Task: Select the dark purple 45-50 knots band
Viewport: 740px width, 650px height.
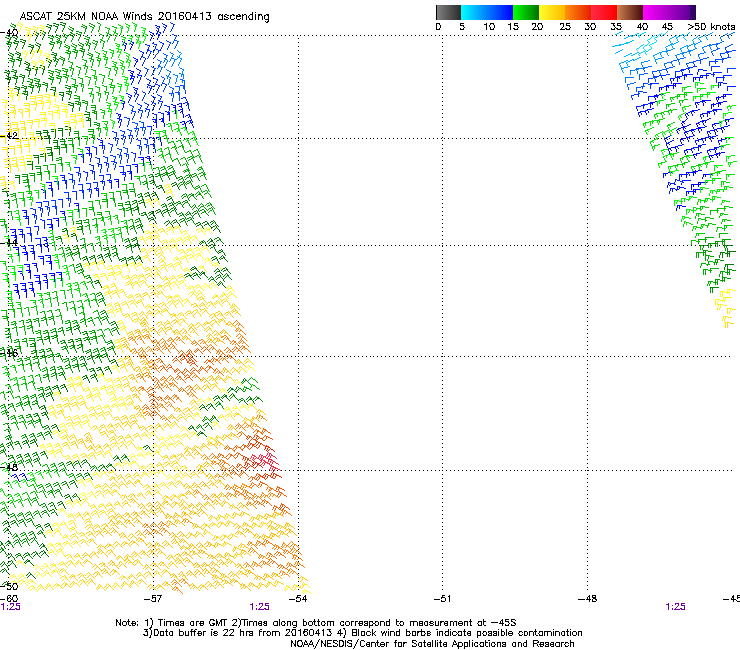Action: coord(682,12)
